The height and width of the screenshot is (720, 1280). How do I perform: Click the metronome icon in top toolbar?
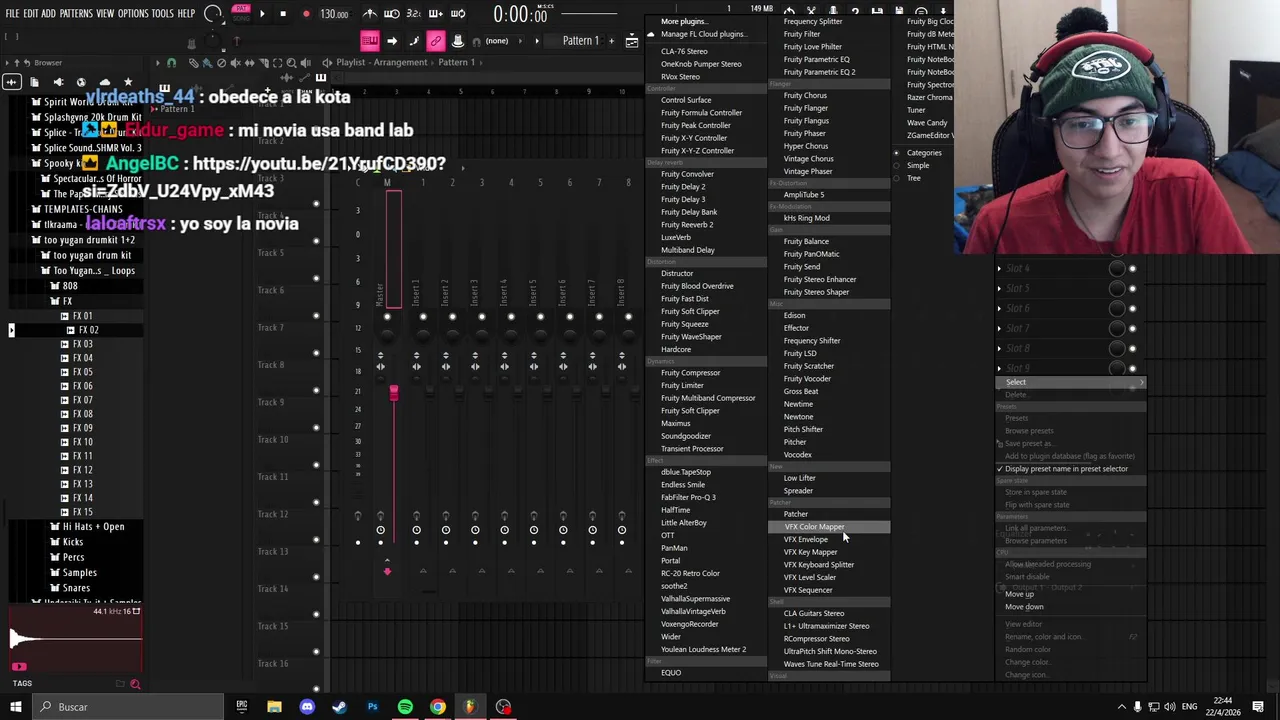click(370, 14)
